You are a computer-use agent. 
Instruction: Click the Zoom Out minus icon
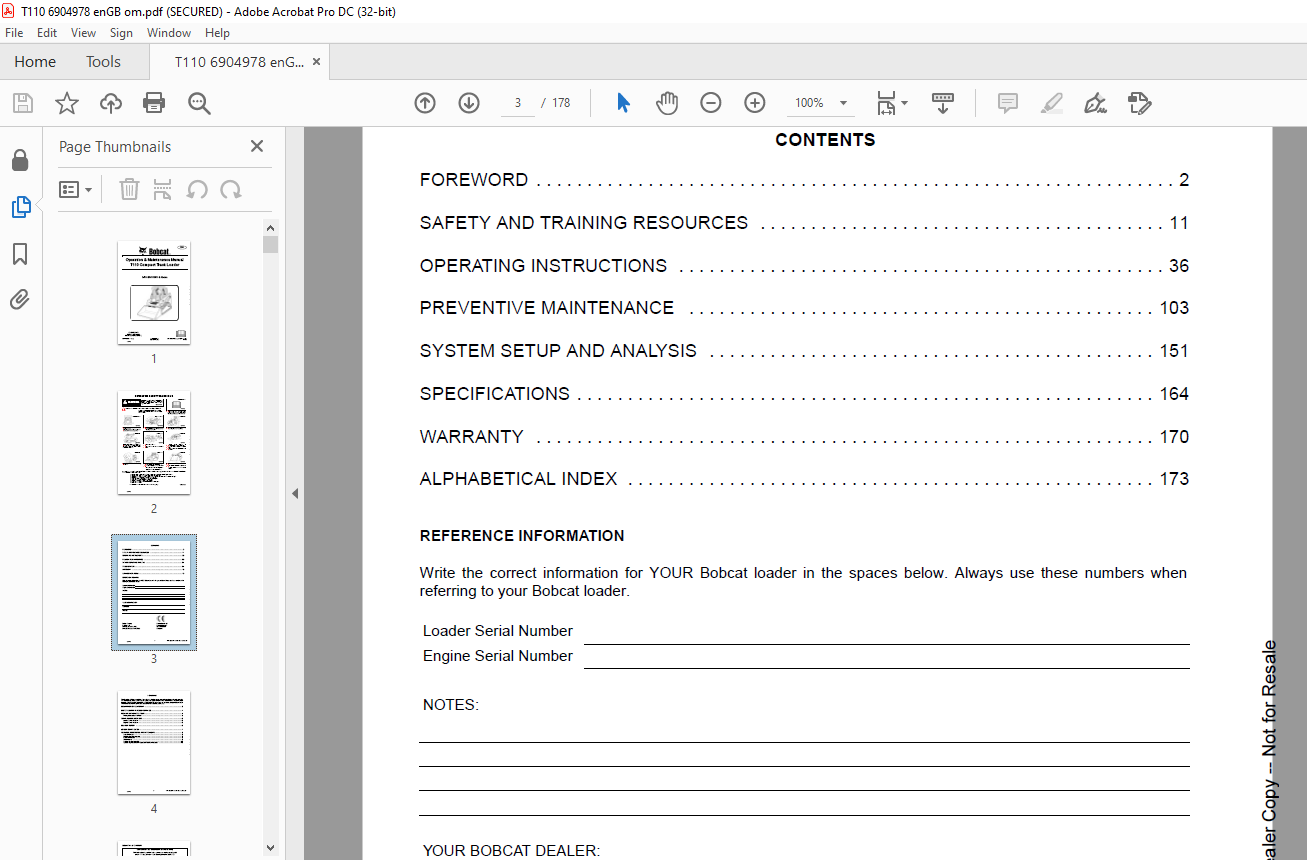711,103
